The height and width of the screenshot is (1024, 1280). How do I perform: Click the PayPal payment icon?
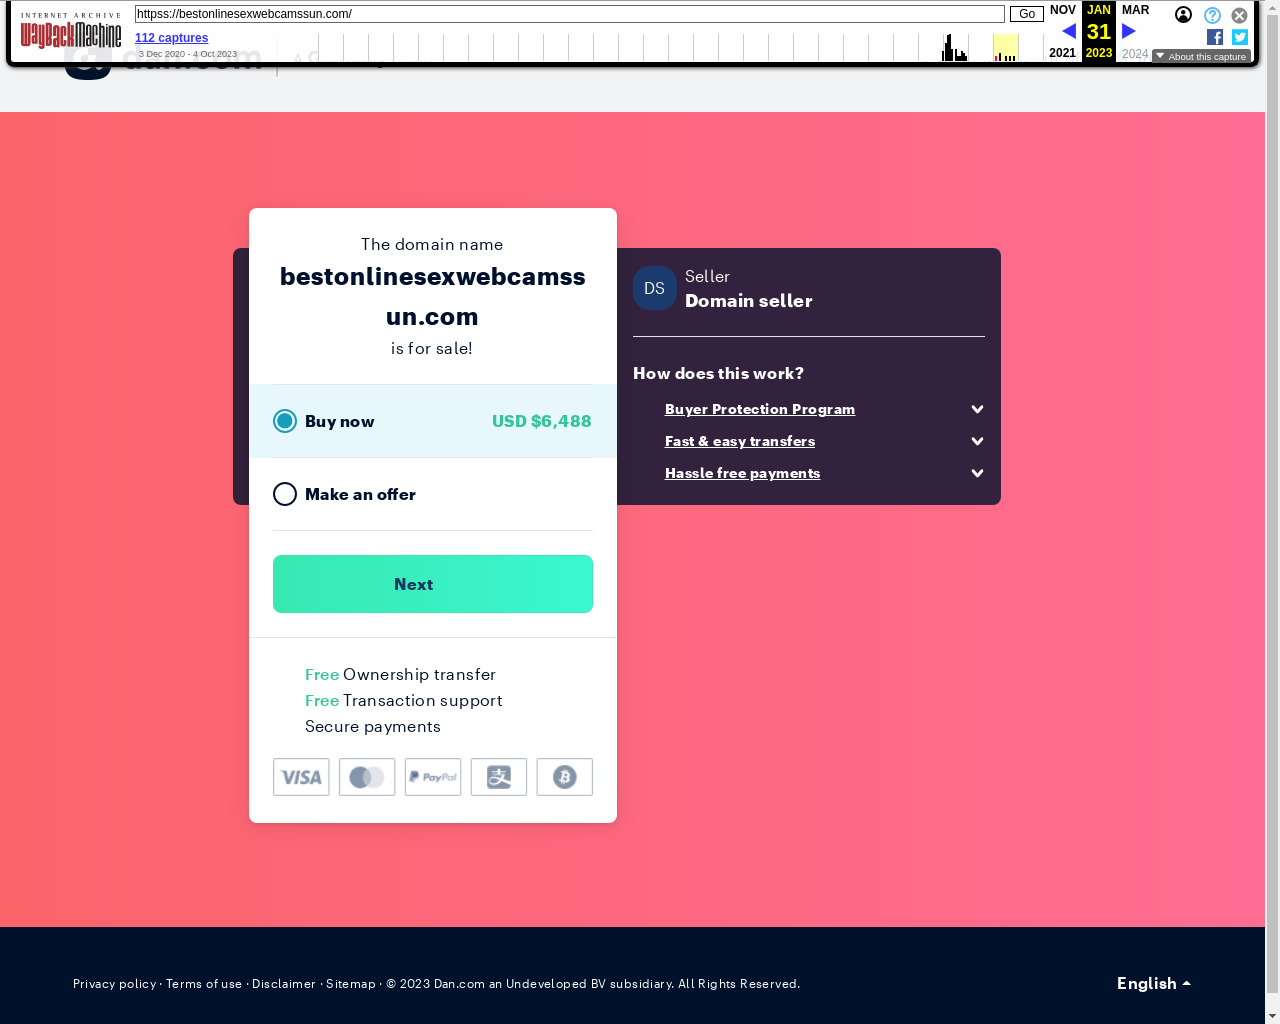(433, 777)
